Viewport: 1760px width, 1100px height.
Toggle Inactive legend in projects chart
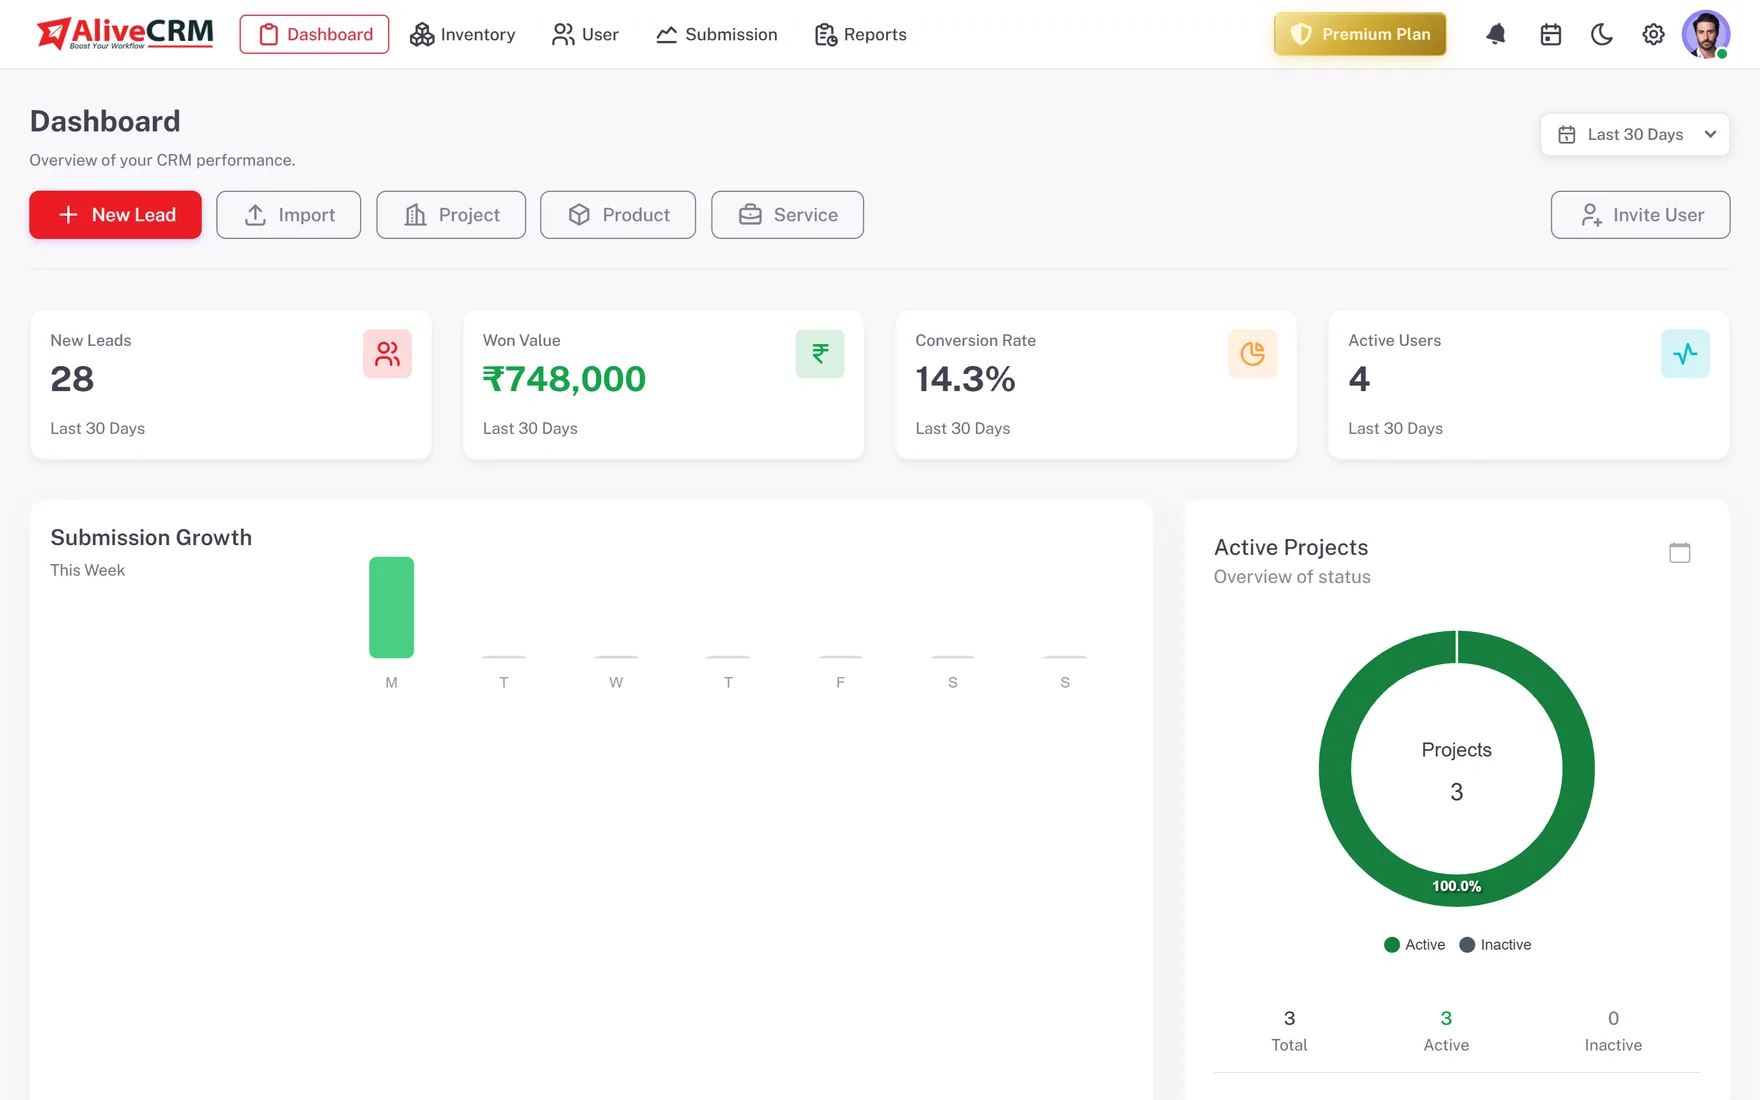pos(1495,945)
